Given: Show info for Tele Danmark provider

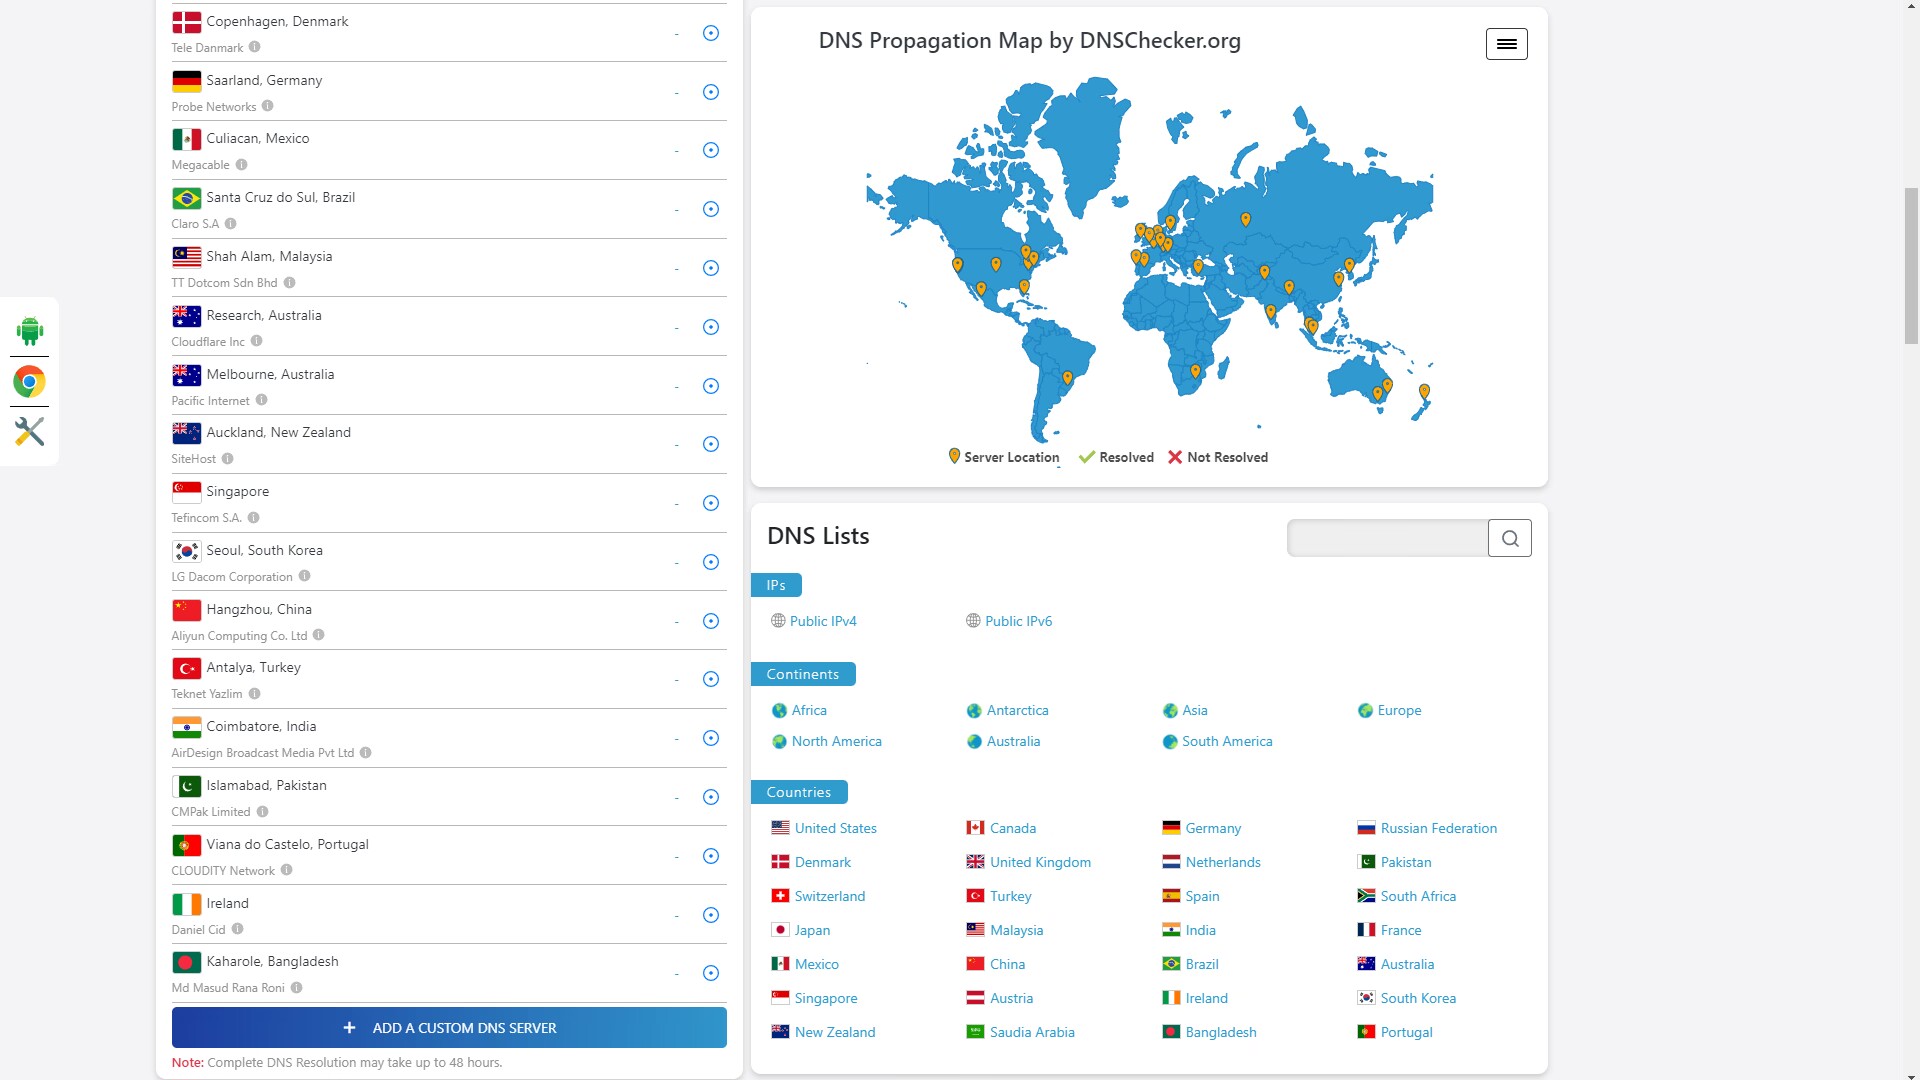Looking at the screenshot, I should (x=255, y=47).
